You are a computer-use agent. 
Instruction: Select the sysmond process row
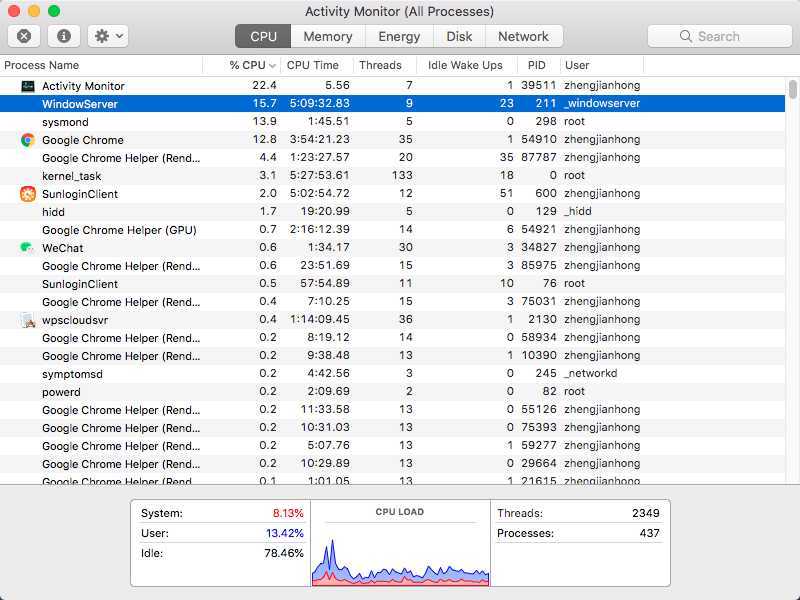392,121
